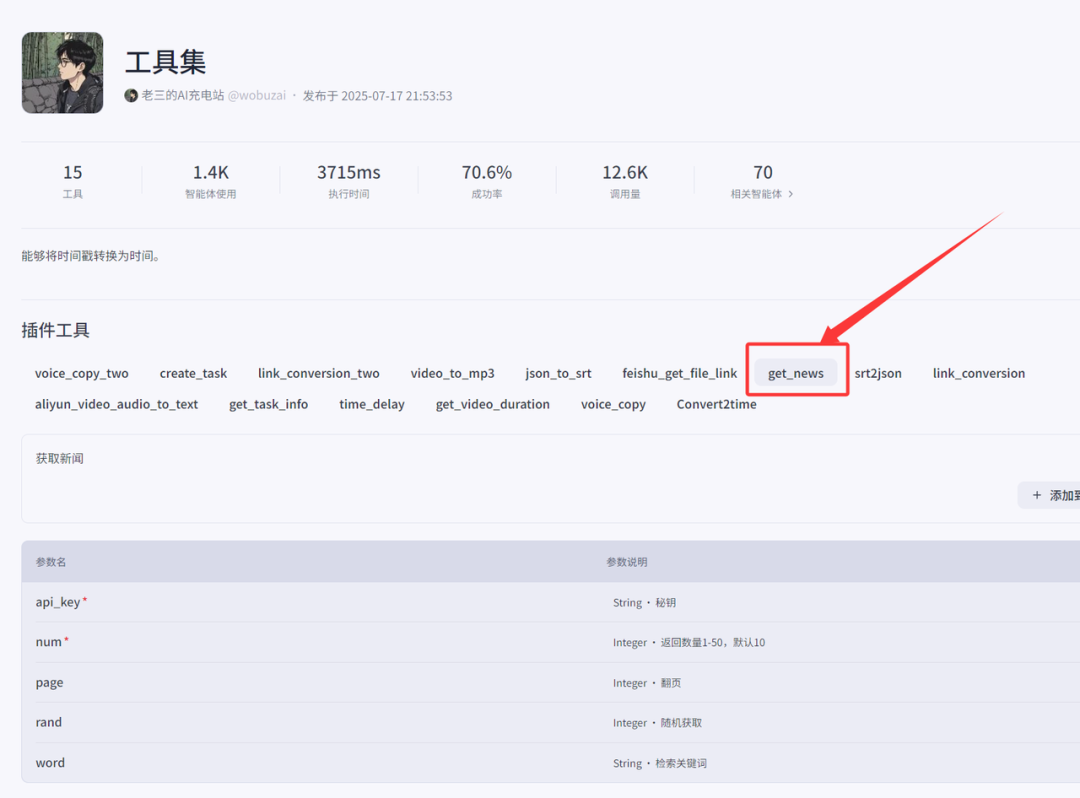
Task: Click the publish date 2025-07-17 21:53:53
Action: pos(397,96)
